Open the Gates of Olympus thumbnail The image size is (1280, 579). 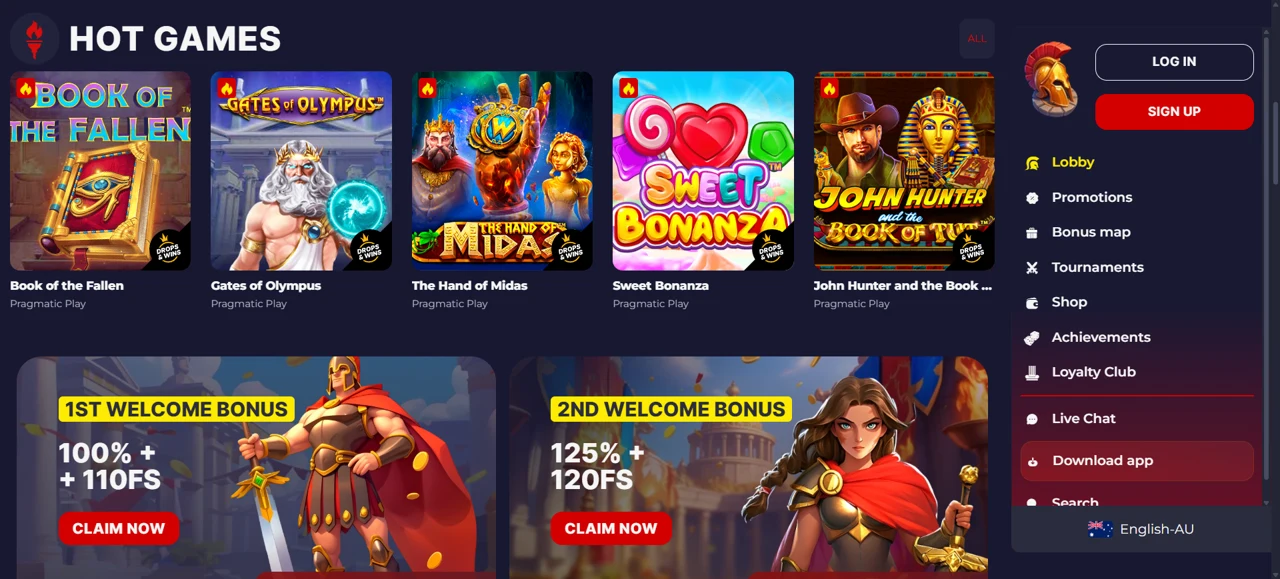tap(301, 171)
